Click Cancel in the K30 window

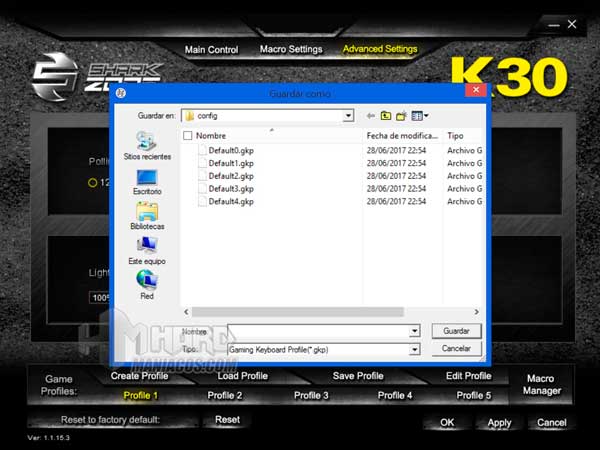point(551,422)
